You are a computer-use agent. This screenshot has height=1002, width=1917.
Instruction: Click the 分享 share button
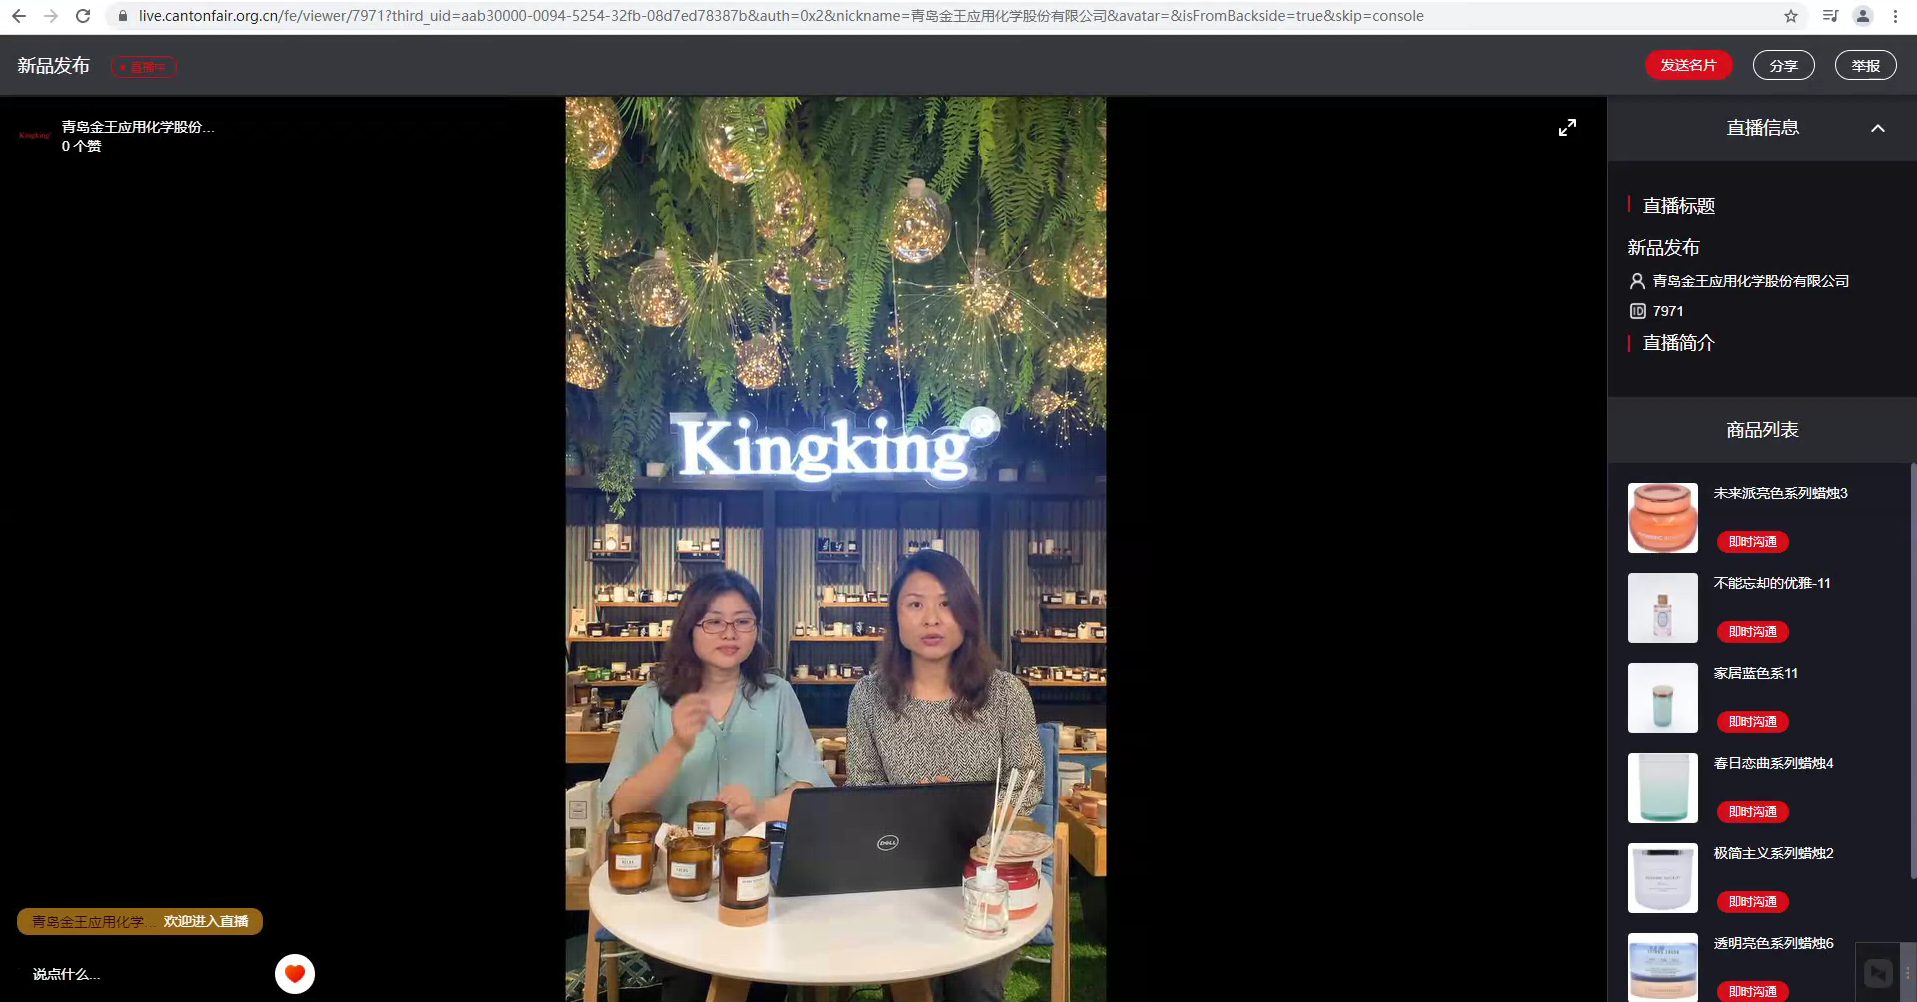1783,64
